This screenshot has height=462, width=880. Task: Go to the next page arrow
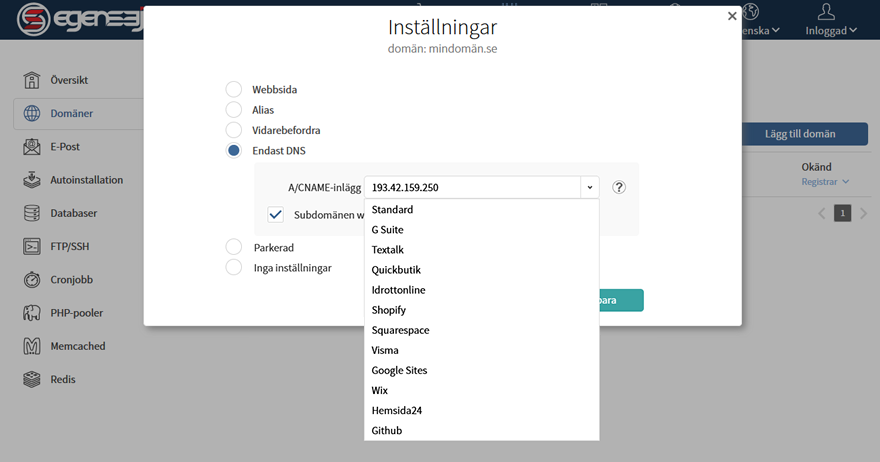863,213
